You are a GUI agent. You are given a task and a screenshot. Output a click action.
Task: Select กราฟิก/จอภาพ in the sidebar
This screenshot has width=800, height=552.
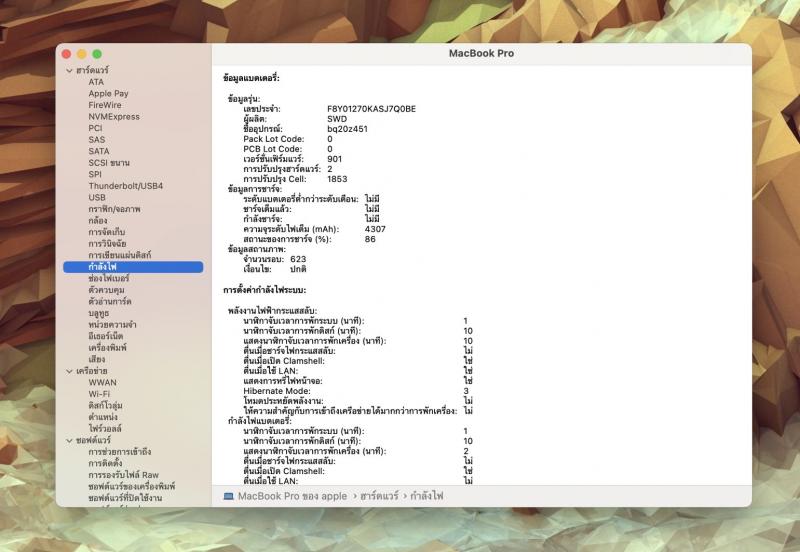tap(114, 209)
